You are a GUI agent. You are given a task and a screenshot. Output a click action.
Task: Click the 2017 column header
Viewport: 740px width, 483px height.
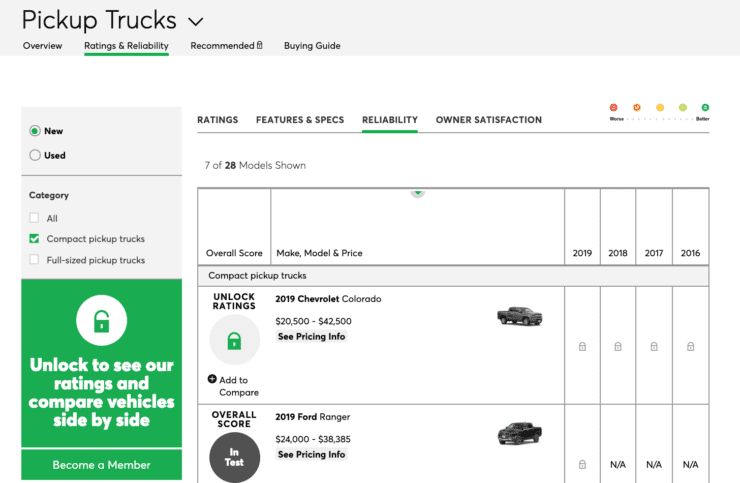click(654, 253)
